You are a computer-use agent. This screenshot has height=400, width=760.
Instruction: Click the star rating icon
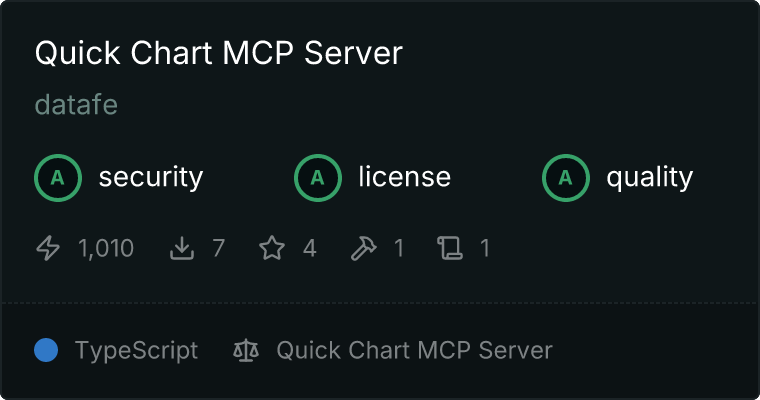(x=272, y=248)
